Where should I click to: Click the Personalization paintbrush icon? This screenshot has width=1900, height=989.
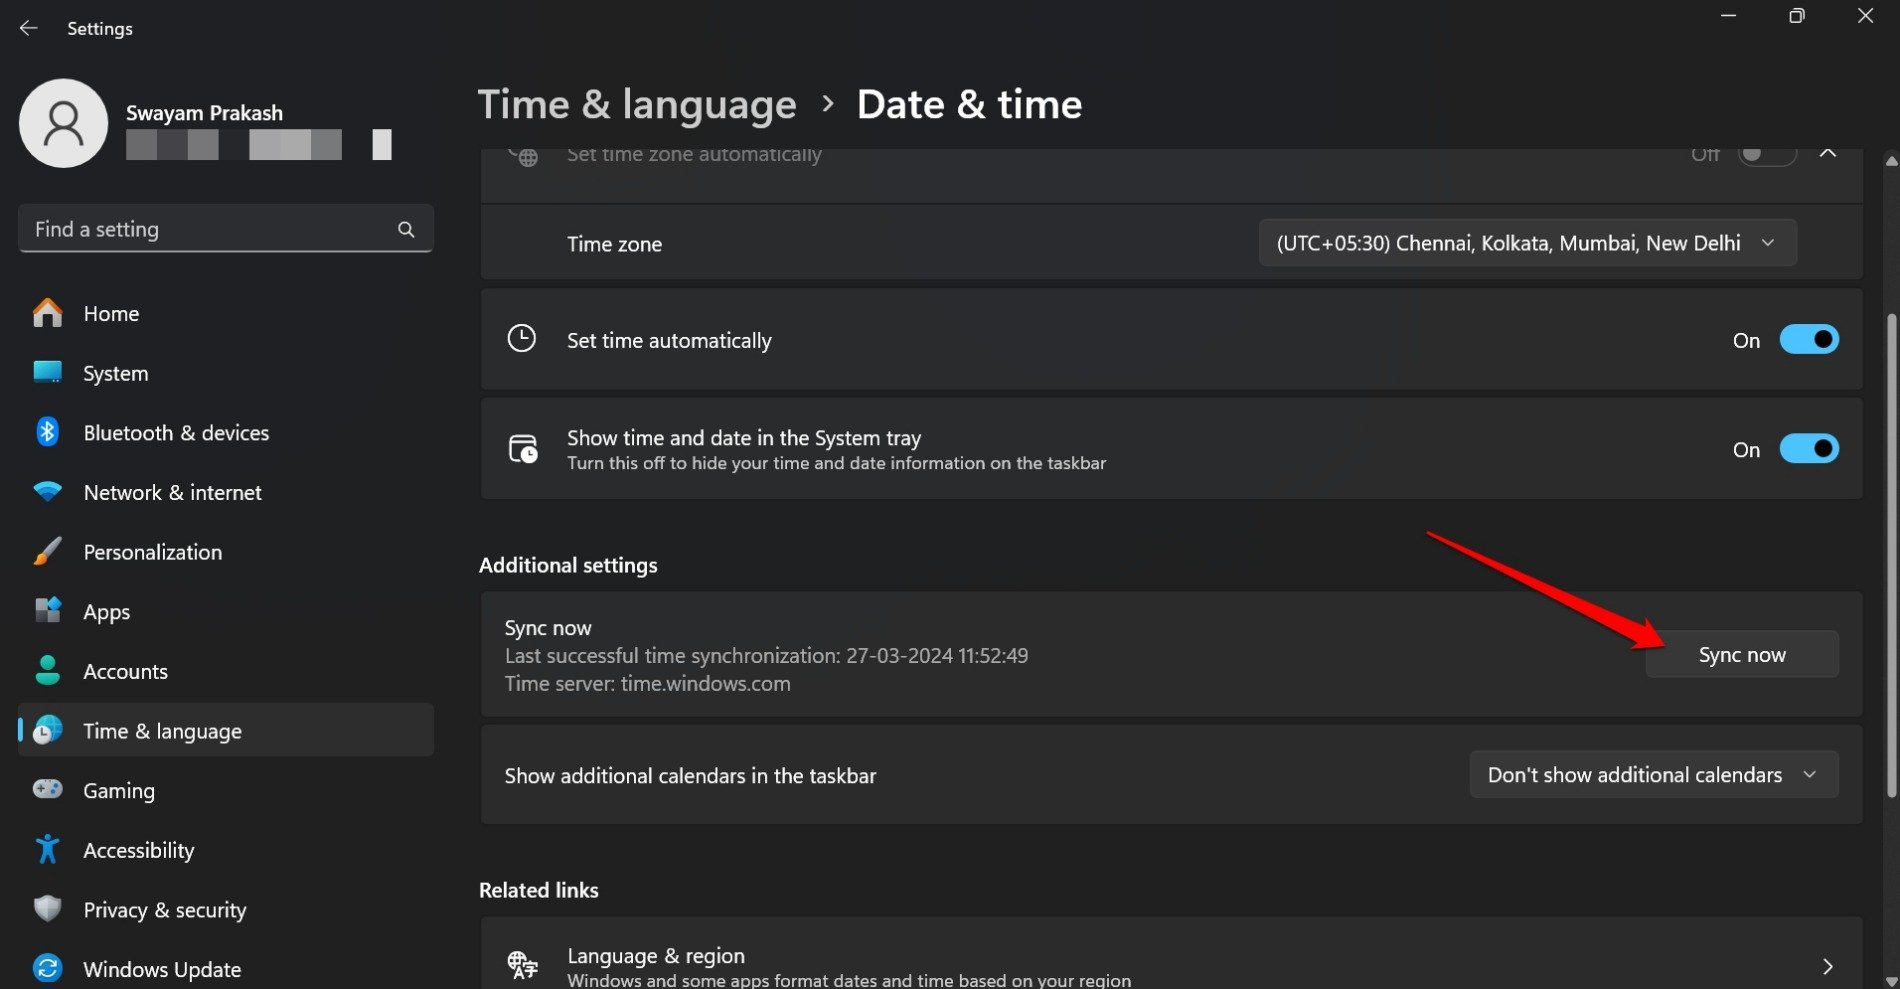click(x=47, y=552)
